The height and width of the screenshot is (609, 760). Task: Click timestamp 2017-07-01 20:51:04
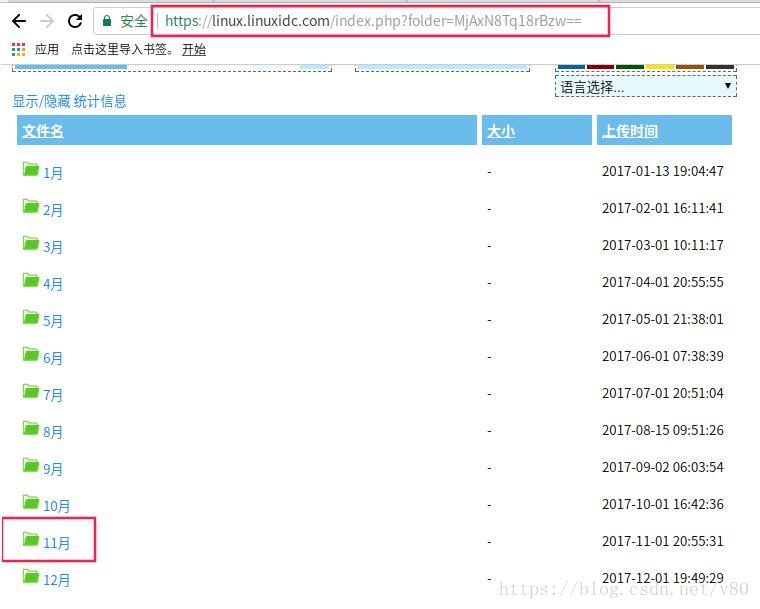coord(663,393)
